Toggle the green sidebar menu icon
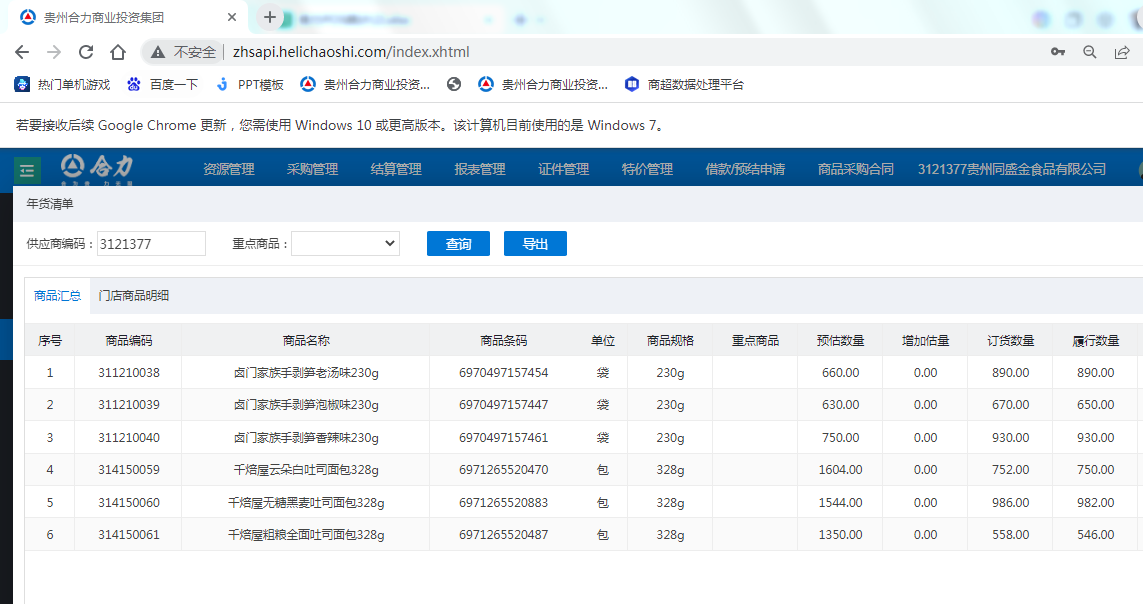1143x604 pixels. [x=27, y=170]
